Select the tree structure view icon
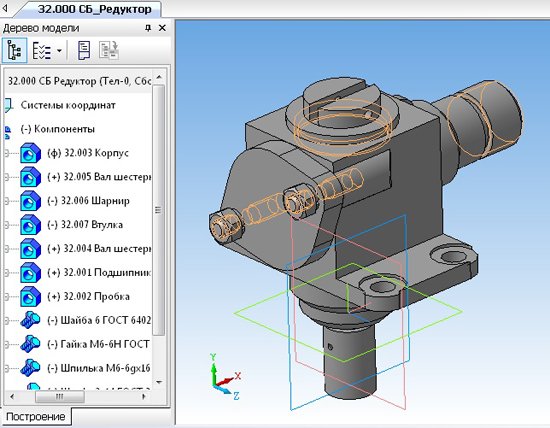The width and height of the screenshot is (550, 428). pyautogui.click(x=14, y=51)
